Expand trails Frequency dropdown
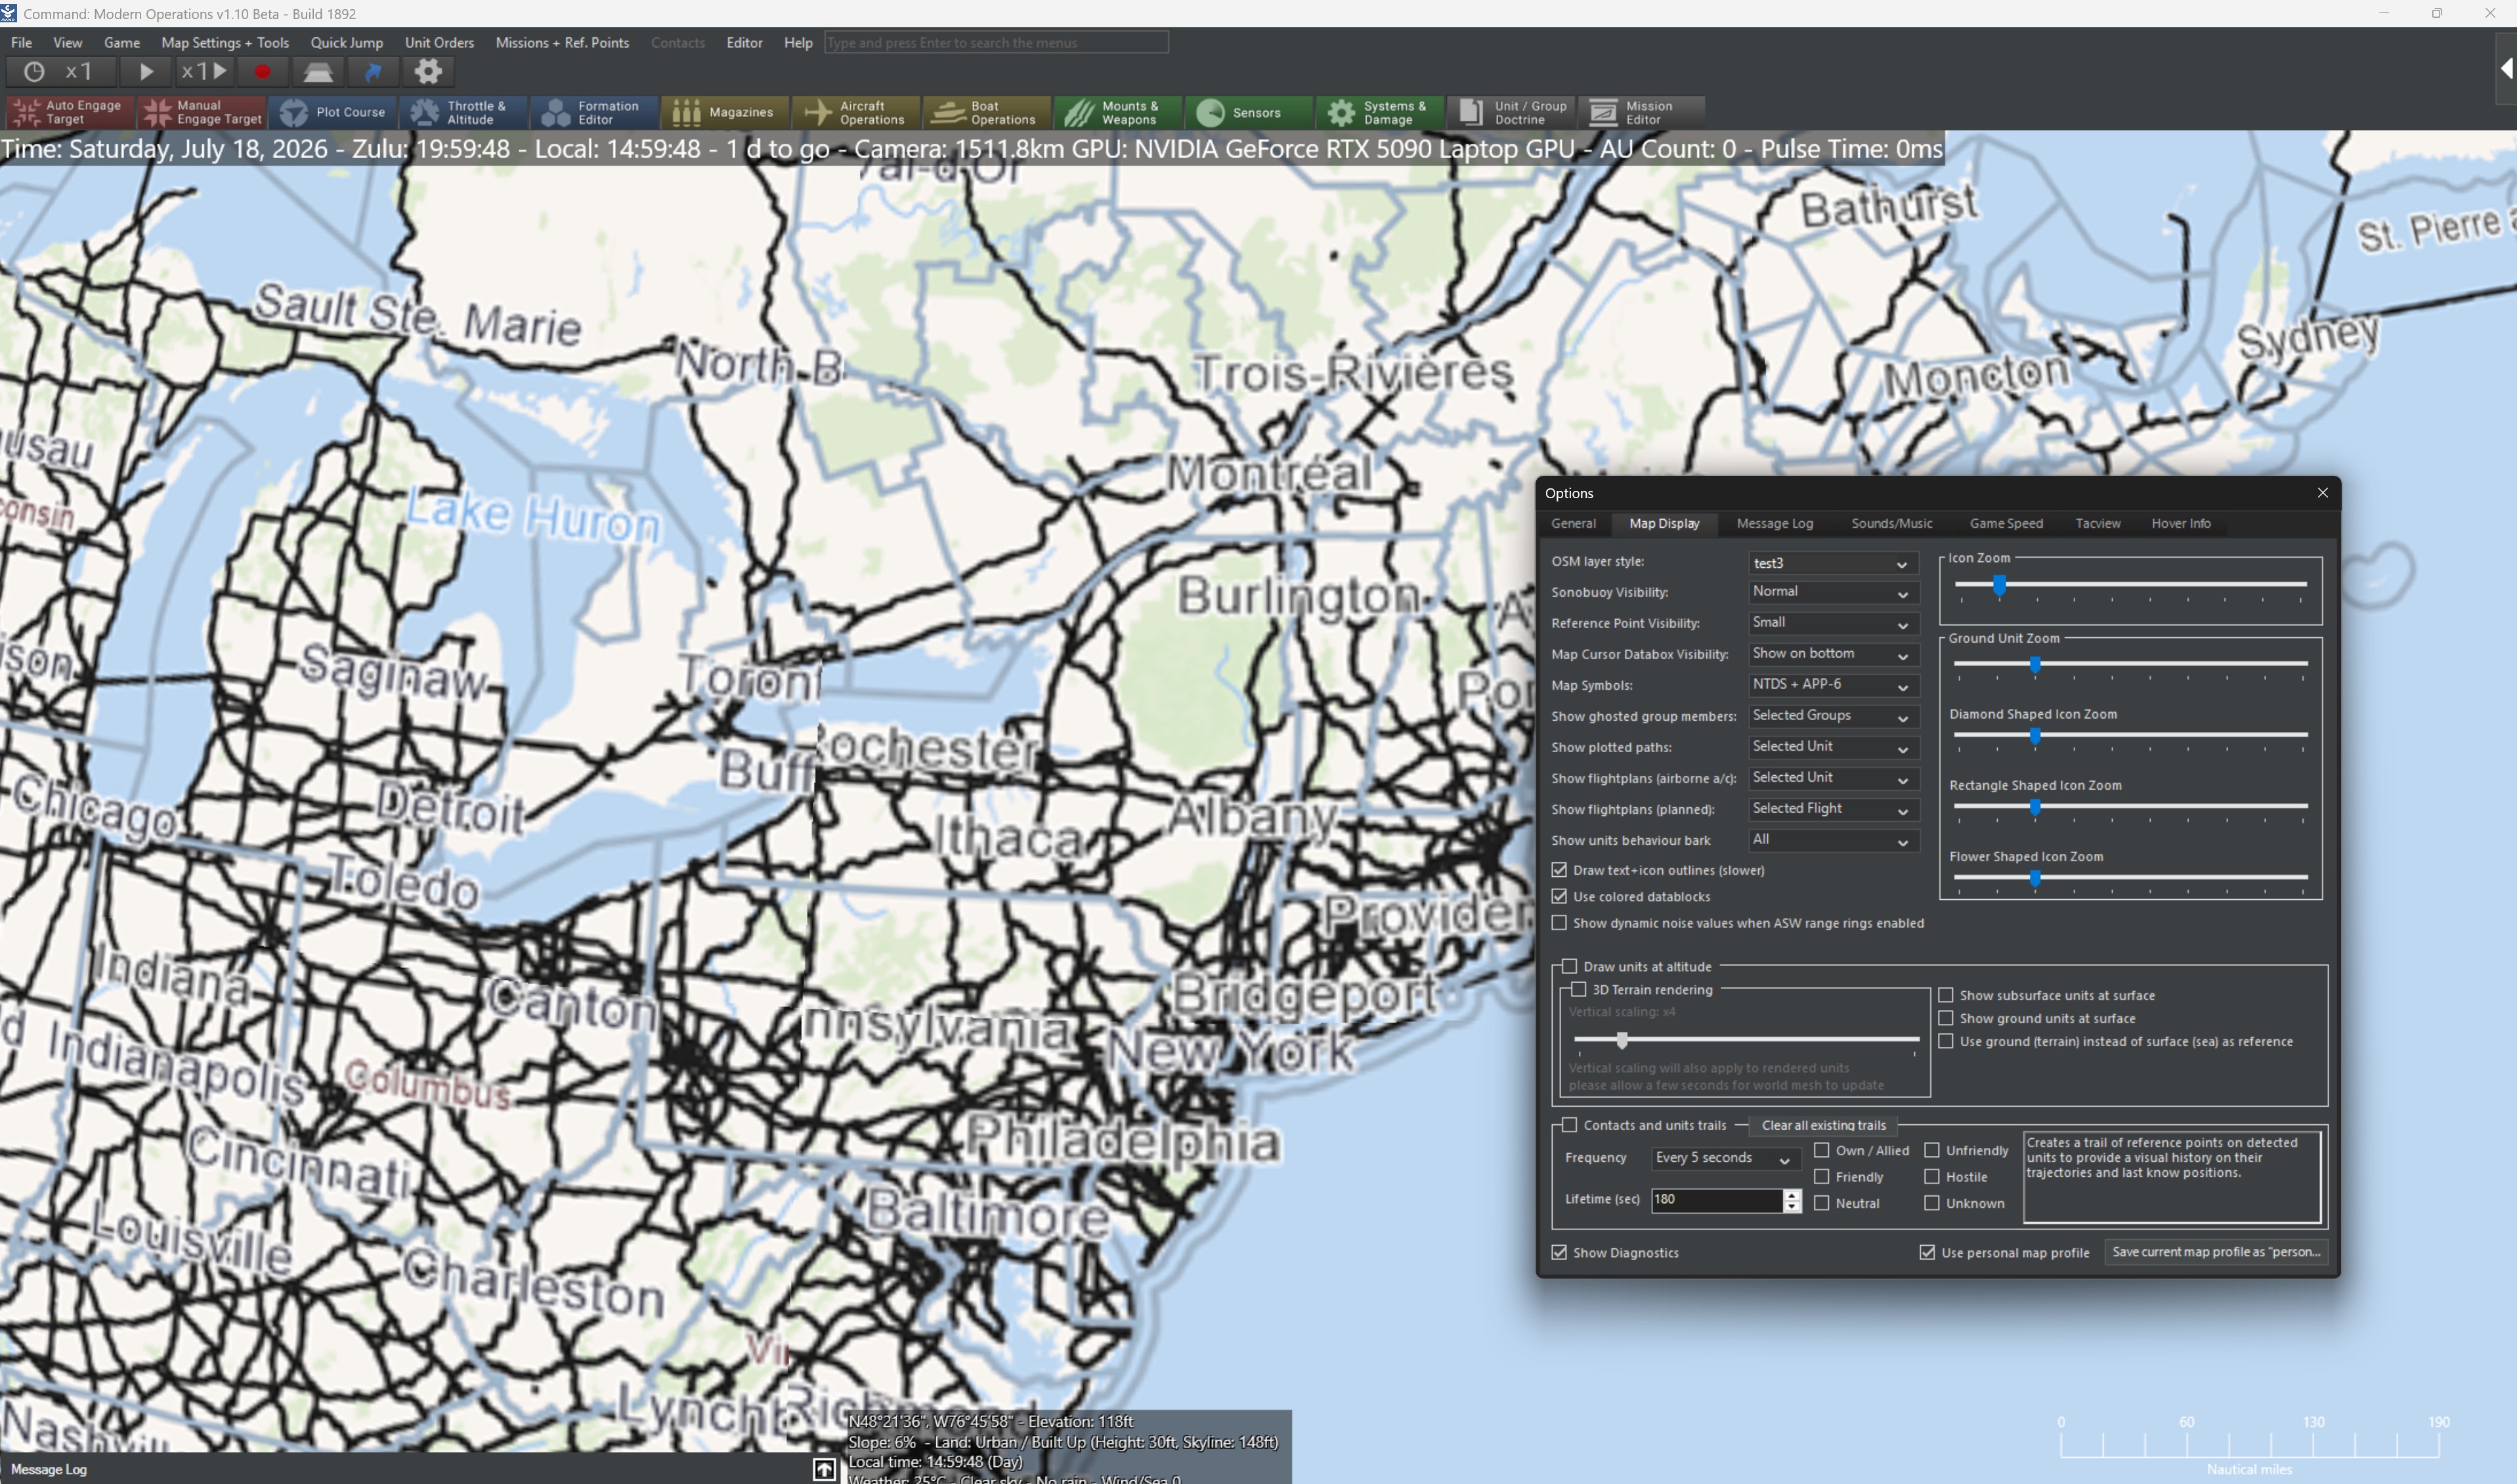 point(1724,1158)
